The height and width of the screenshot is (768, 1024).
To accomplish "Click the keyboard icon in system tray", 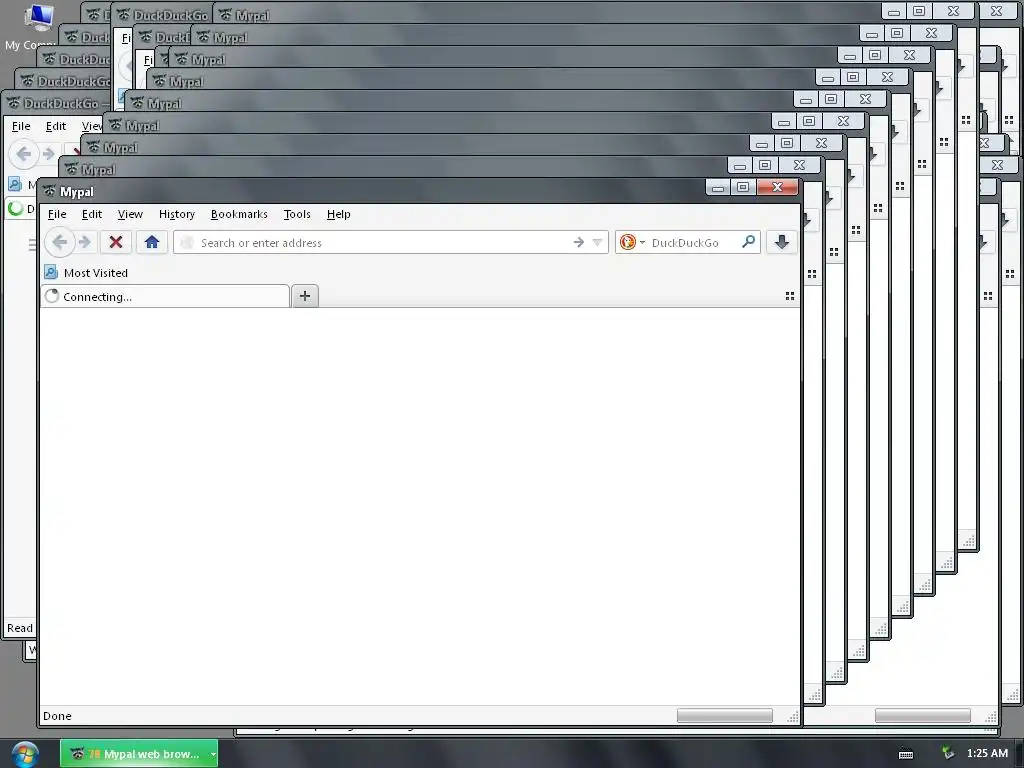I will [906, 754].
